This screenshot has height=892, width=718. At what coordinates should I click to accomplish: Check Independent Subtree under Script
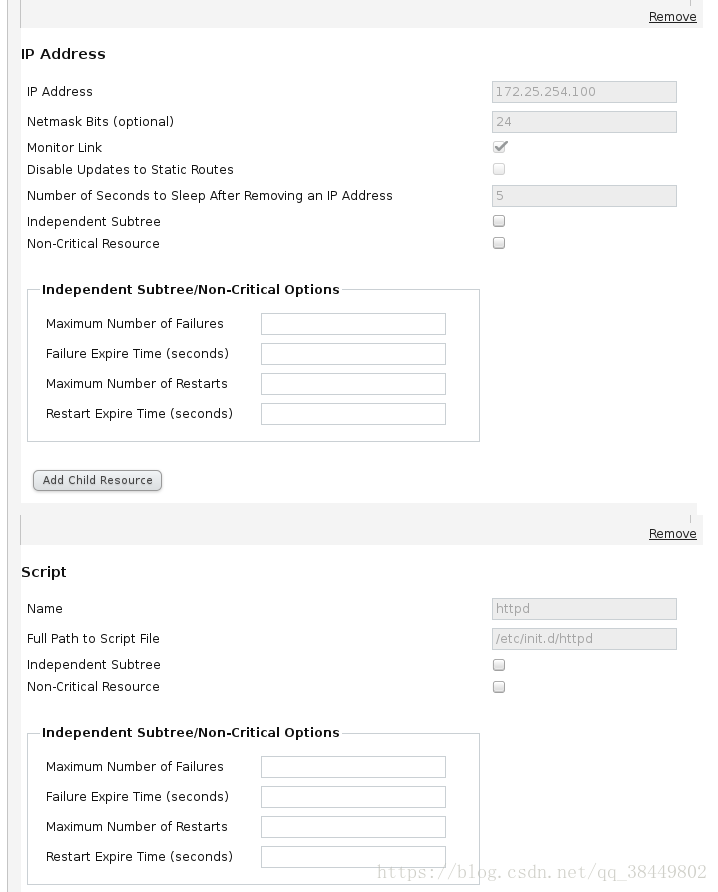(x=499, y=664)
